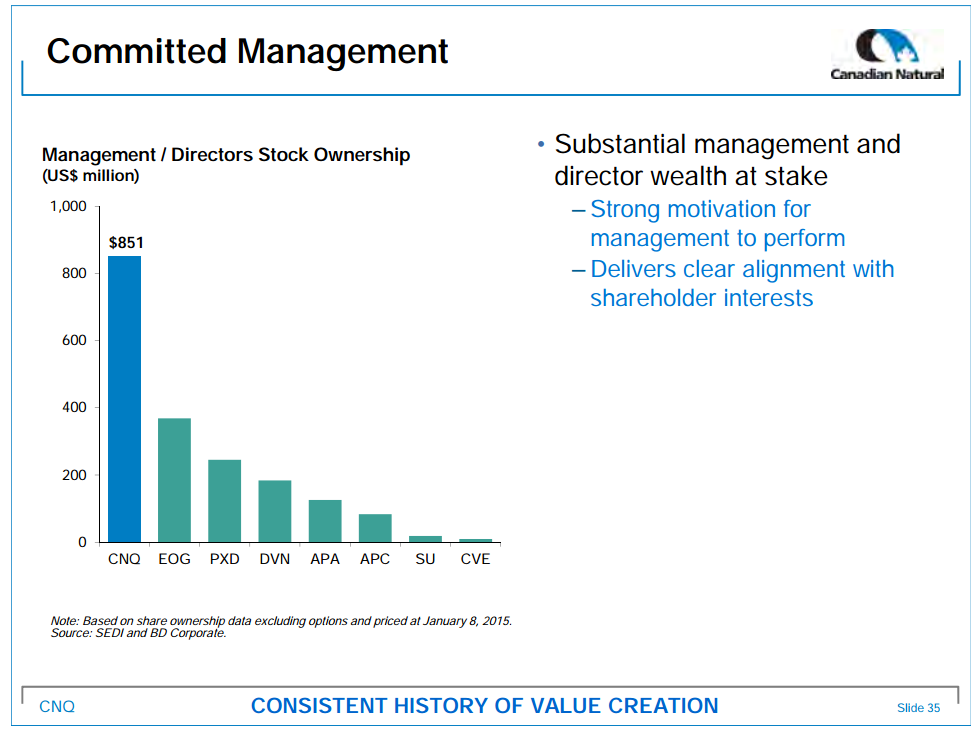
Task: Click the 'EOG' x-axis label
Action: coord(174,559)
